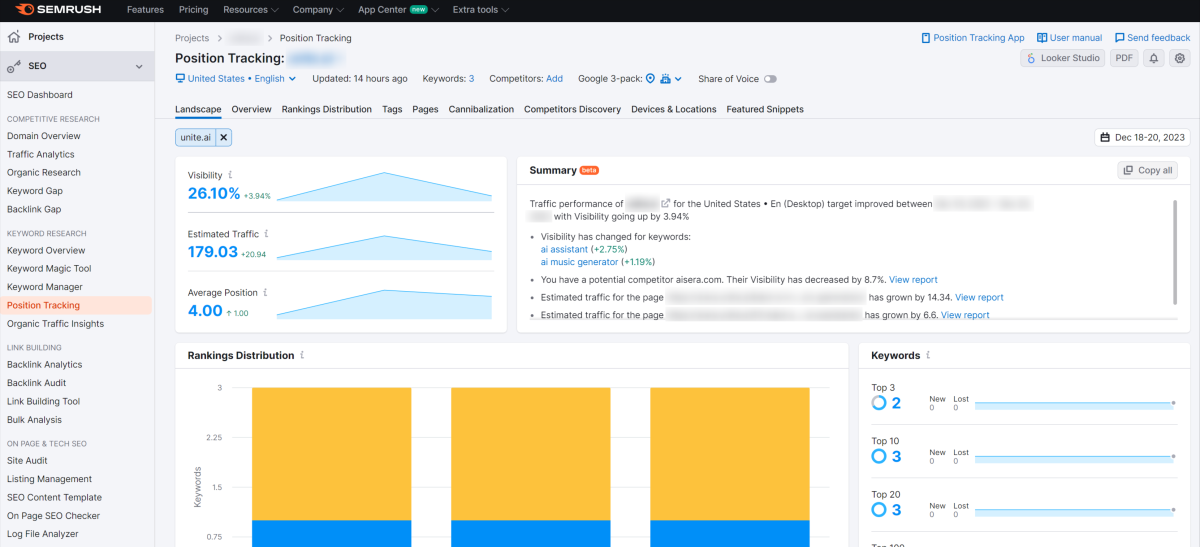1200x547 pixels.
Task: Click the Keywords panel info icon
Action: [x=927, y=355]
